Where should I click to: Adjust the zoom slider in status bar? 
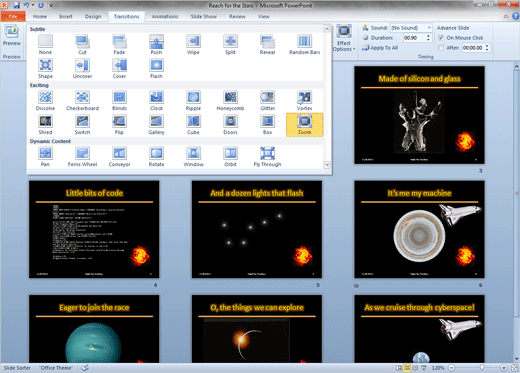pos(482,368)
